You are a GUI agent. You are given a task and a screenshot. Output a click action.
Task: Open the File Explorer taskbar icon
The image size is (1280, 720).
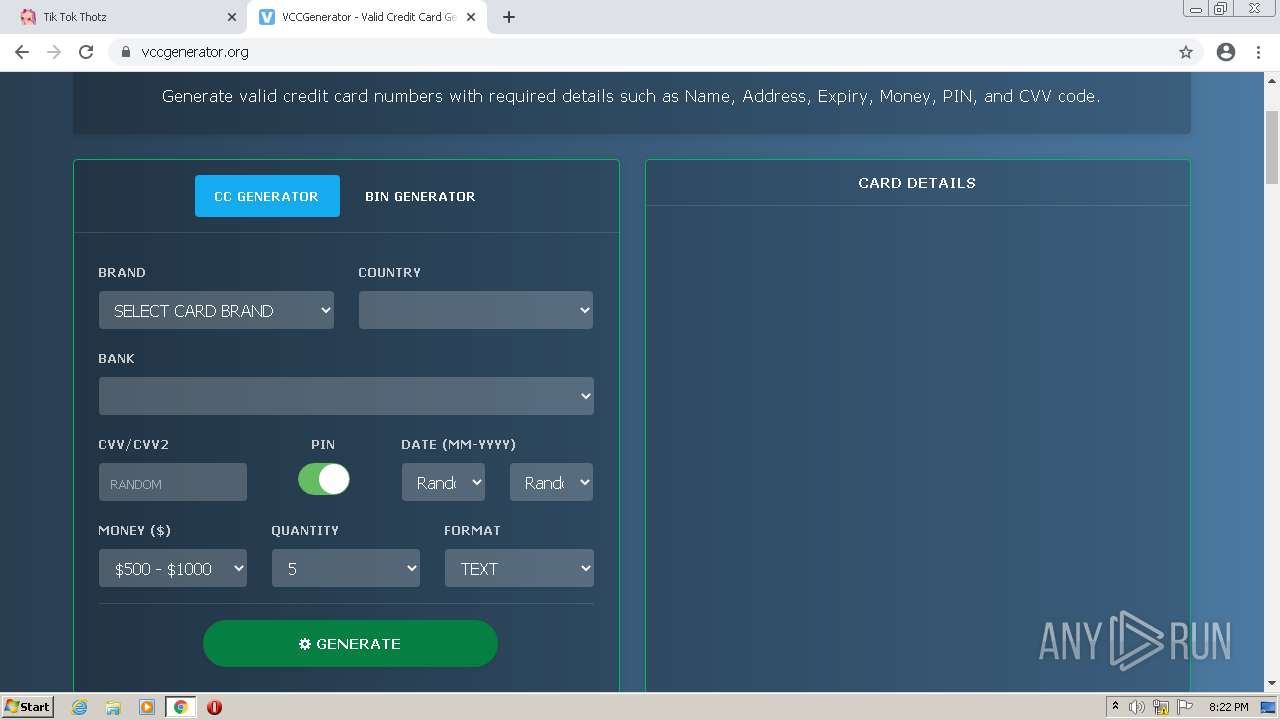coord(113,707)
